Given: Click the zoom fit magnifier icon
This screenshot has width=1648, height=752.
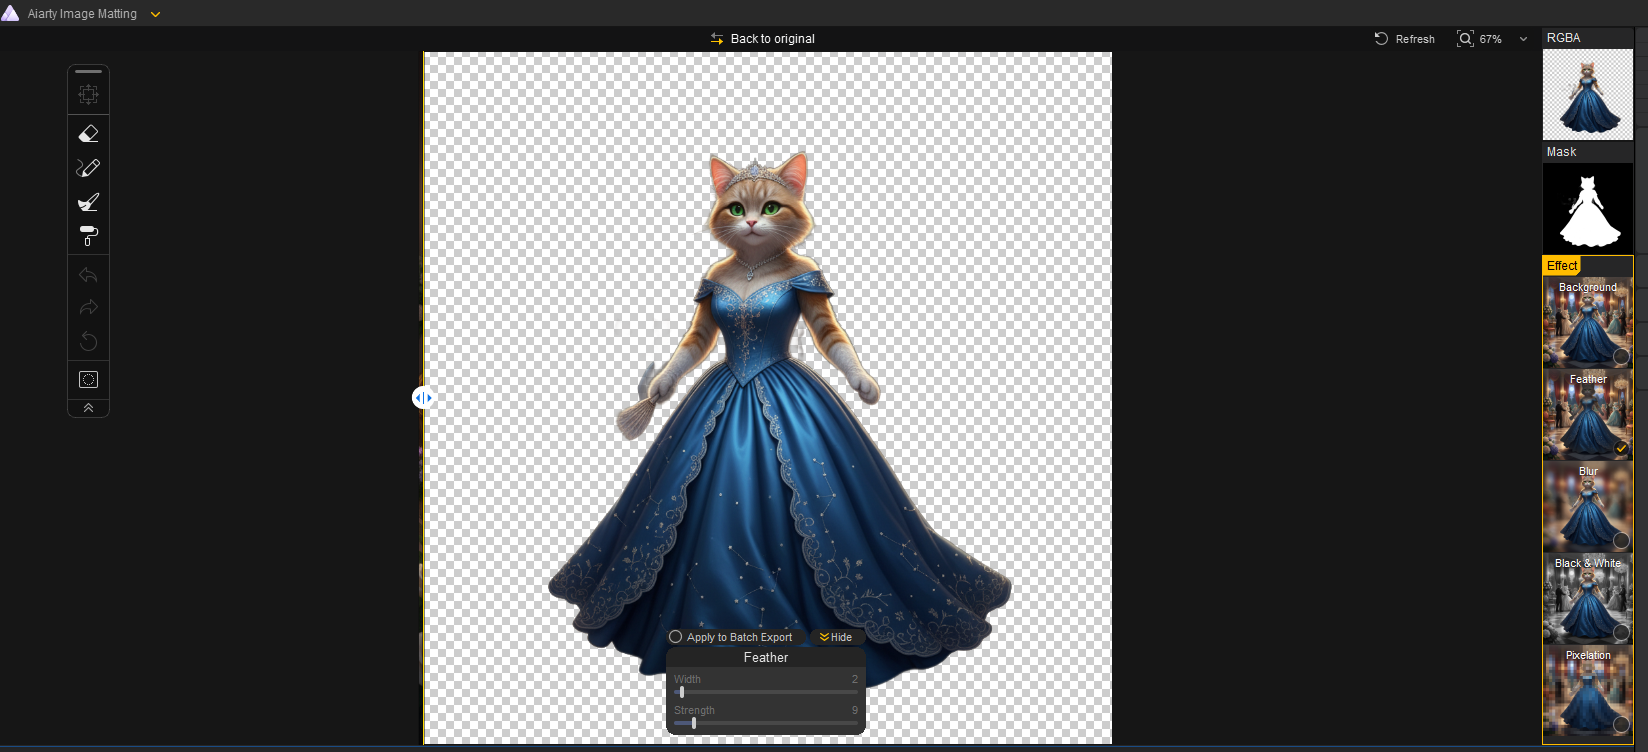Looking at the screenshot, I should (1465, 39).
